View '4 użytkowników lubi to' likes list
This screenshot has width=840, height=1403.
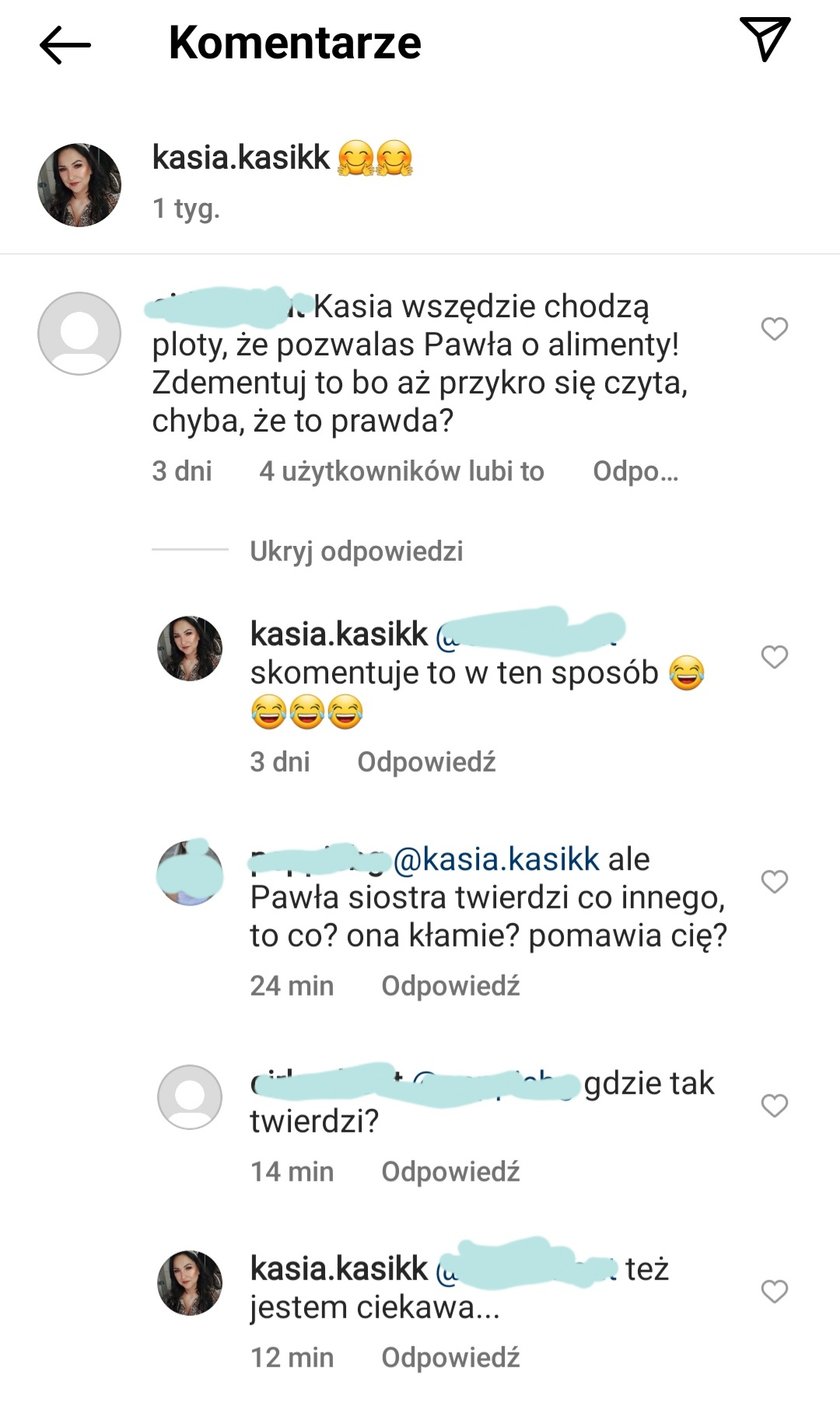coord(402,471)
